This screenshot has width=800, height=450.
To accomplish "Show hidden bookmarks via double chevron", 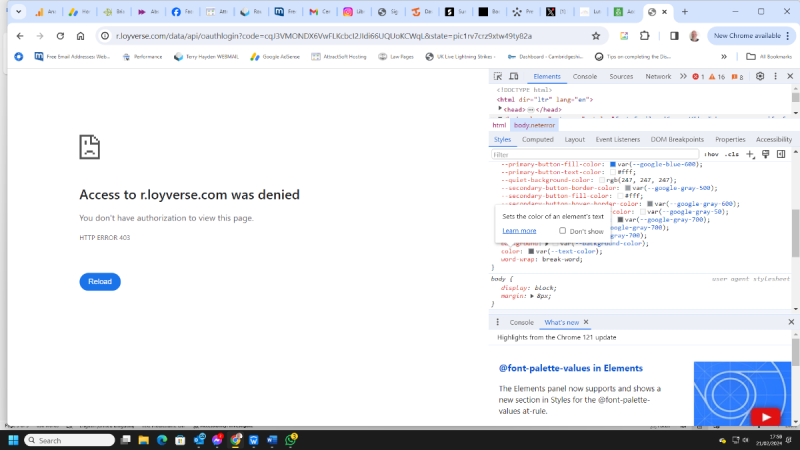I will pos(724,57).
